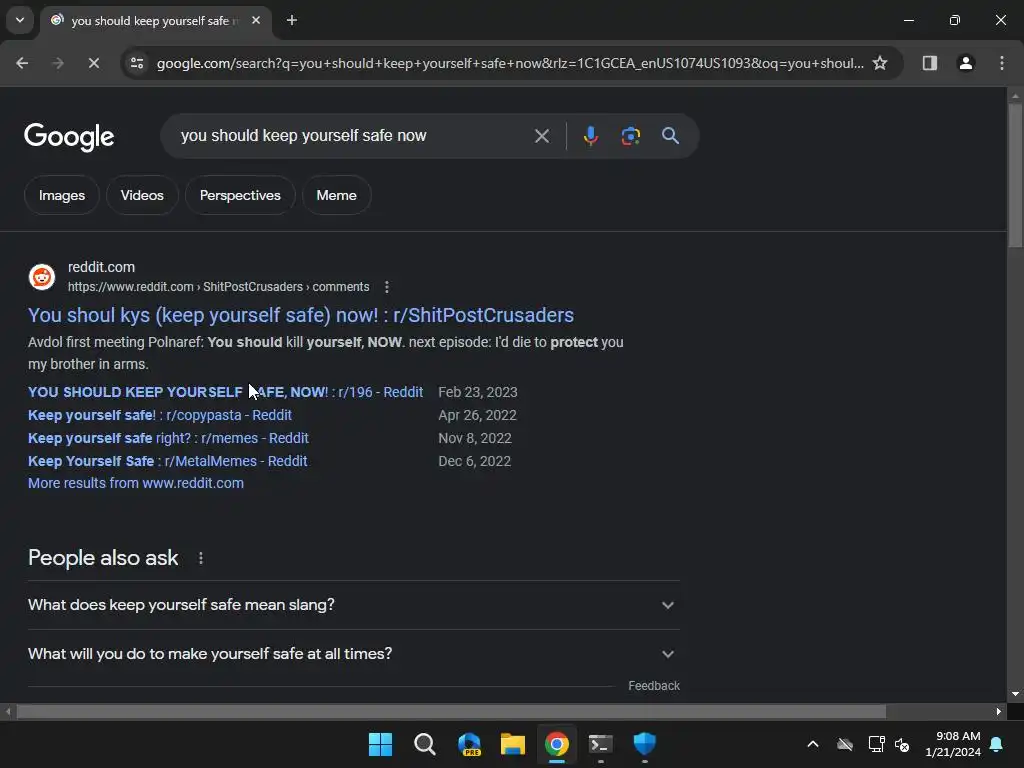This screenshot has height=768, width=1024.
Task: Clear the search box text
Action: tap(541, 136)
